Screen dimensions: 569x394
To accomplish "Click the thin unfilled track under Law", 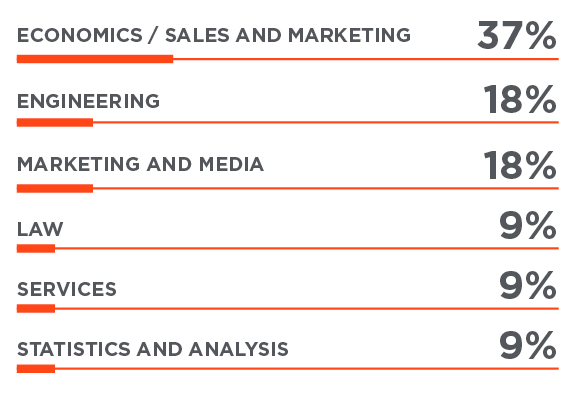I will tap(307, 249).
